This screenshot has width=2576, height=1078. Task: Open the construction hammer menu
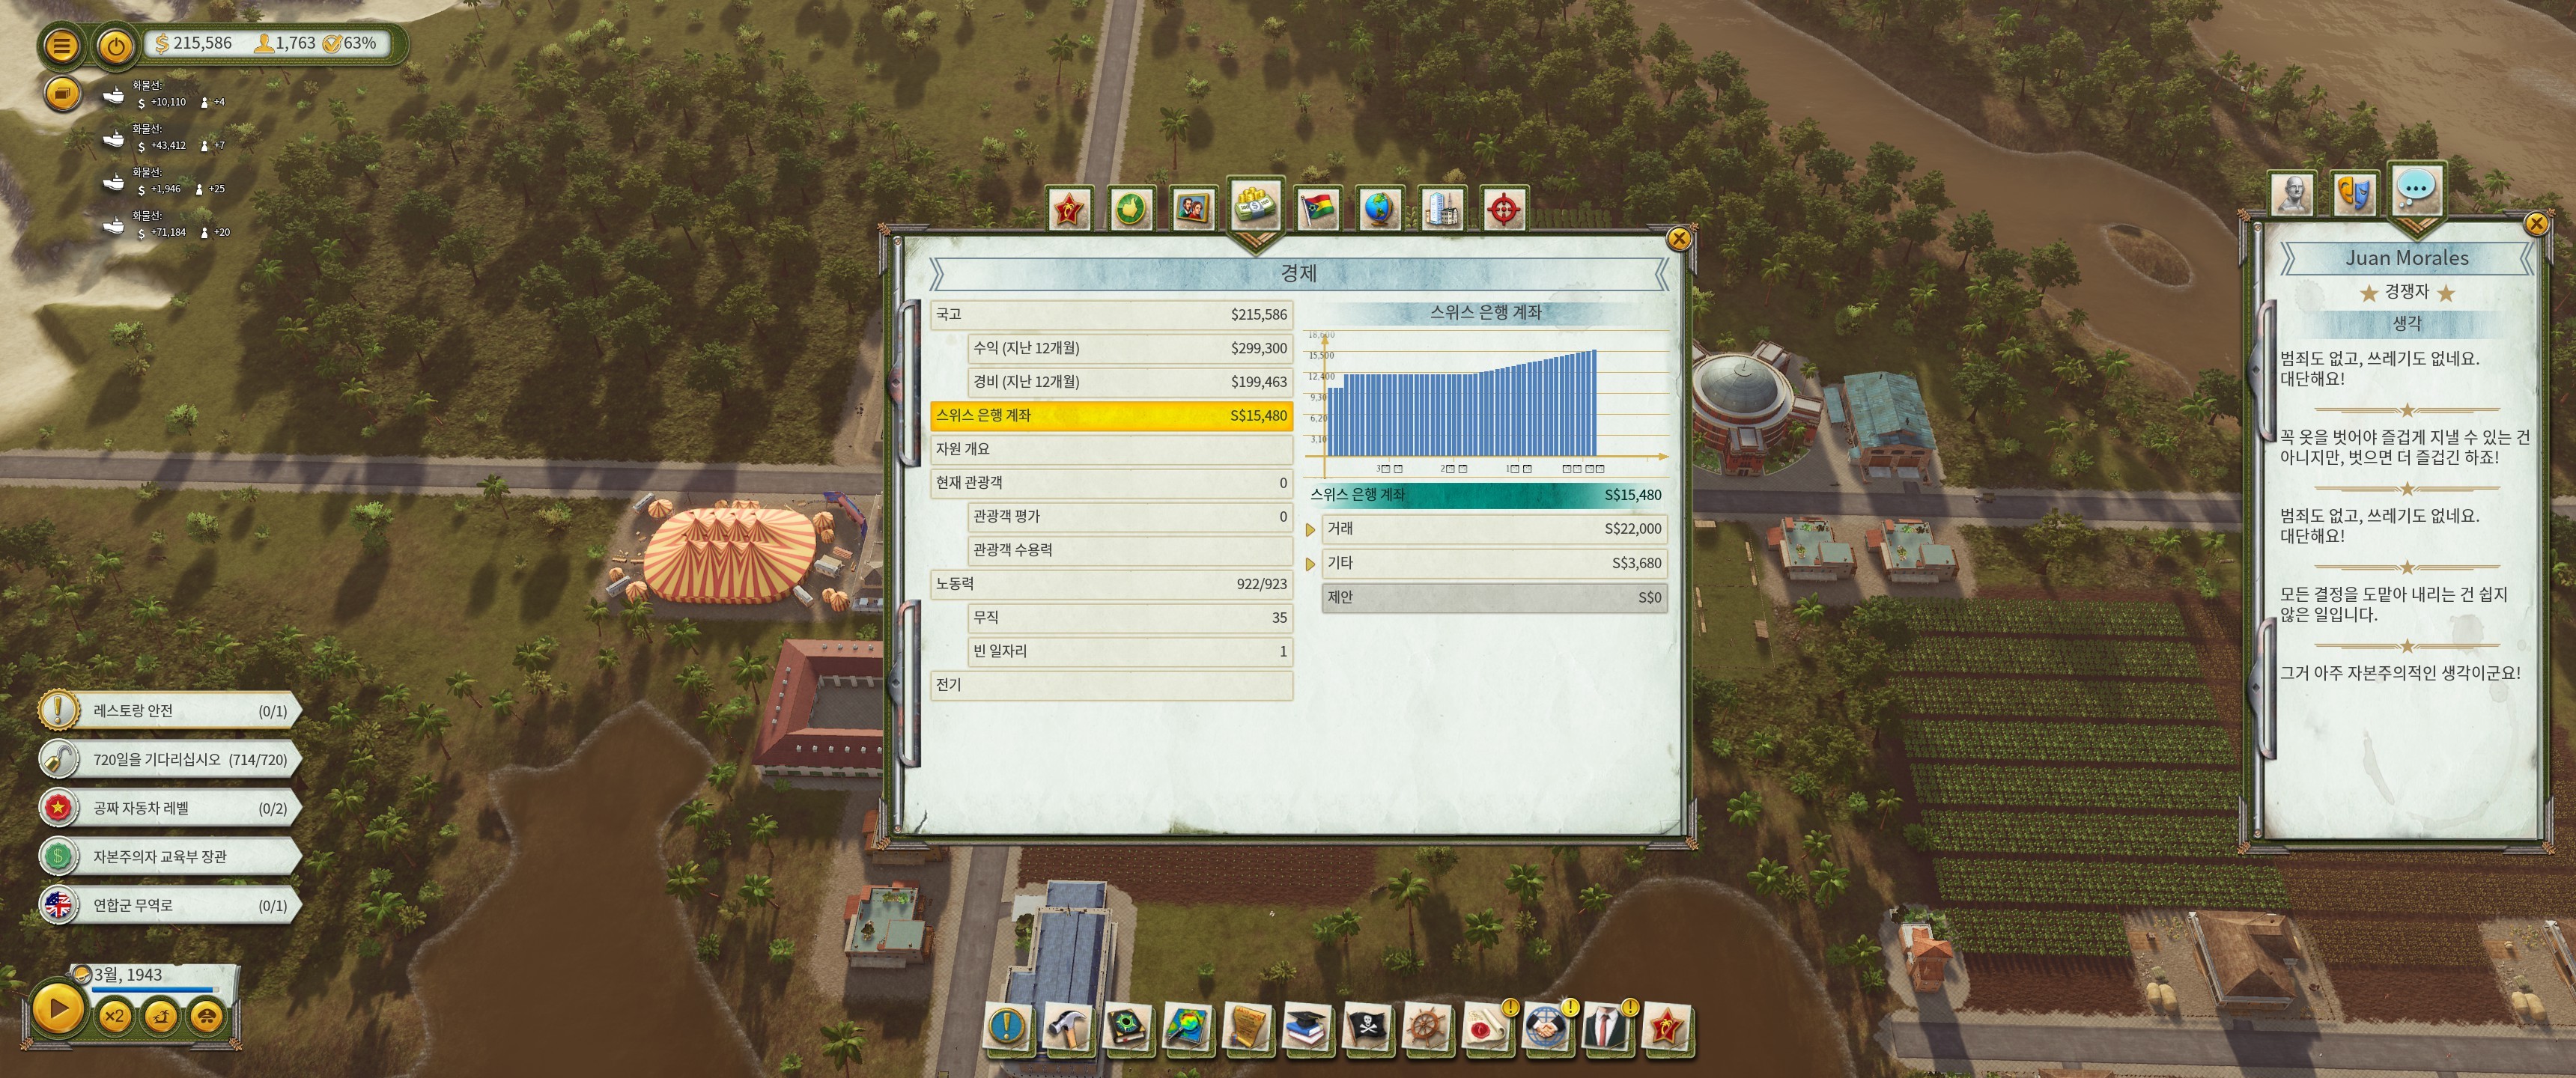[1066, 1028]
